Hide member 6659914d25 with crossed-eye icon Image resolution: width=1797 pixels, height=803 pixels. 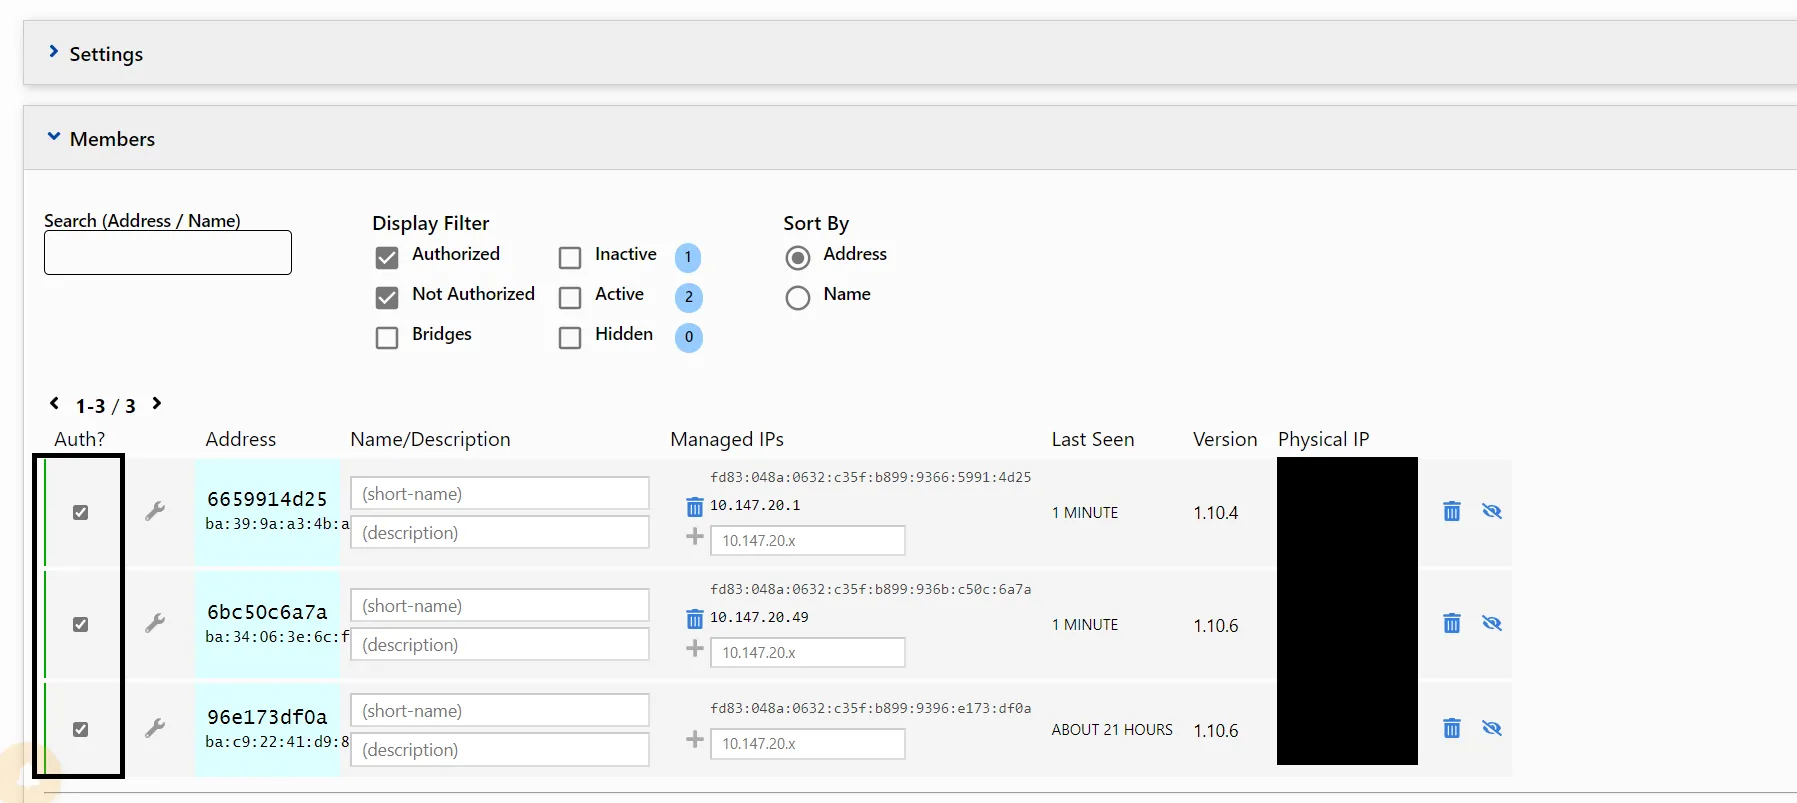point(1492,512)
